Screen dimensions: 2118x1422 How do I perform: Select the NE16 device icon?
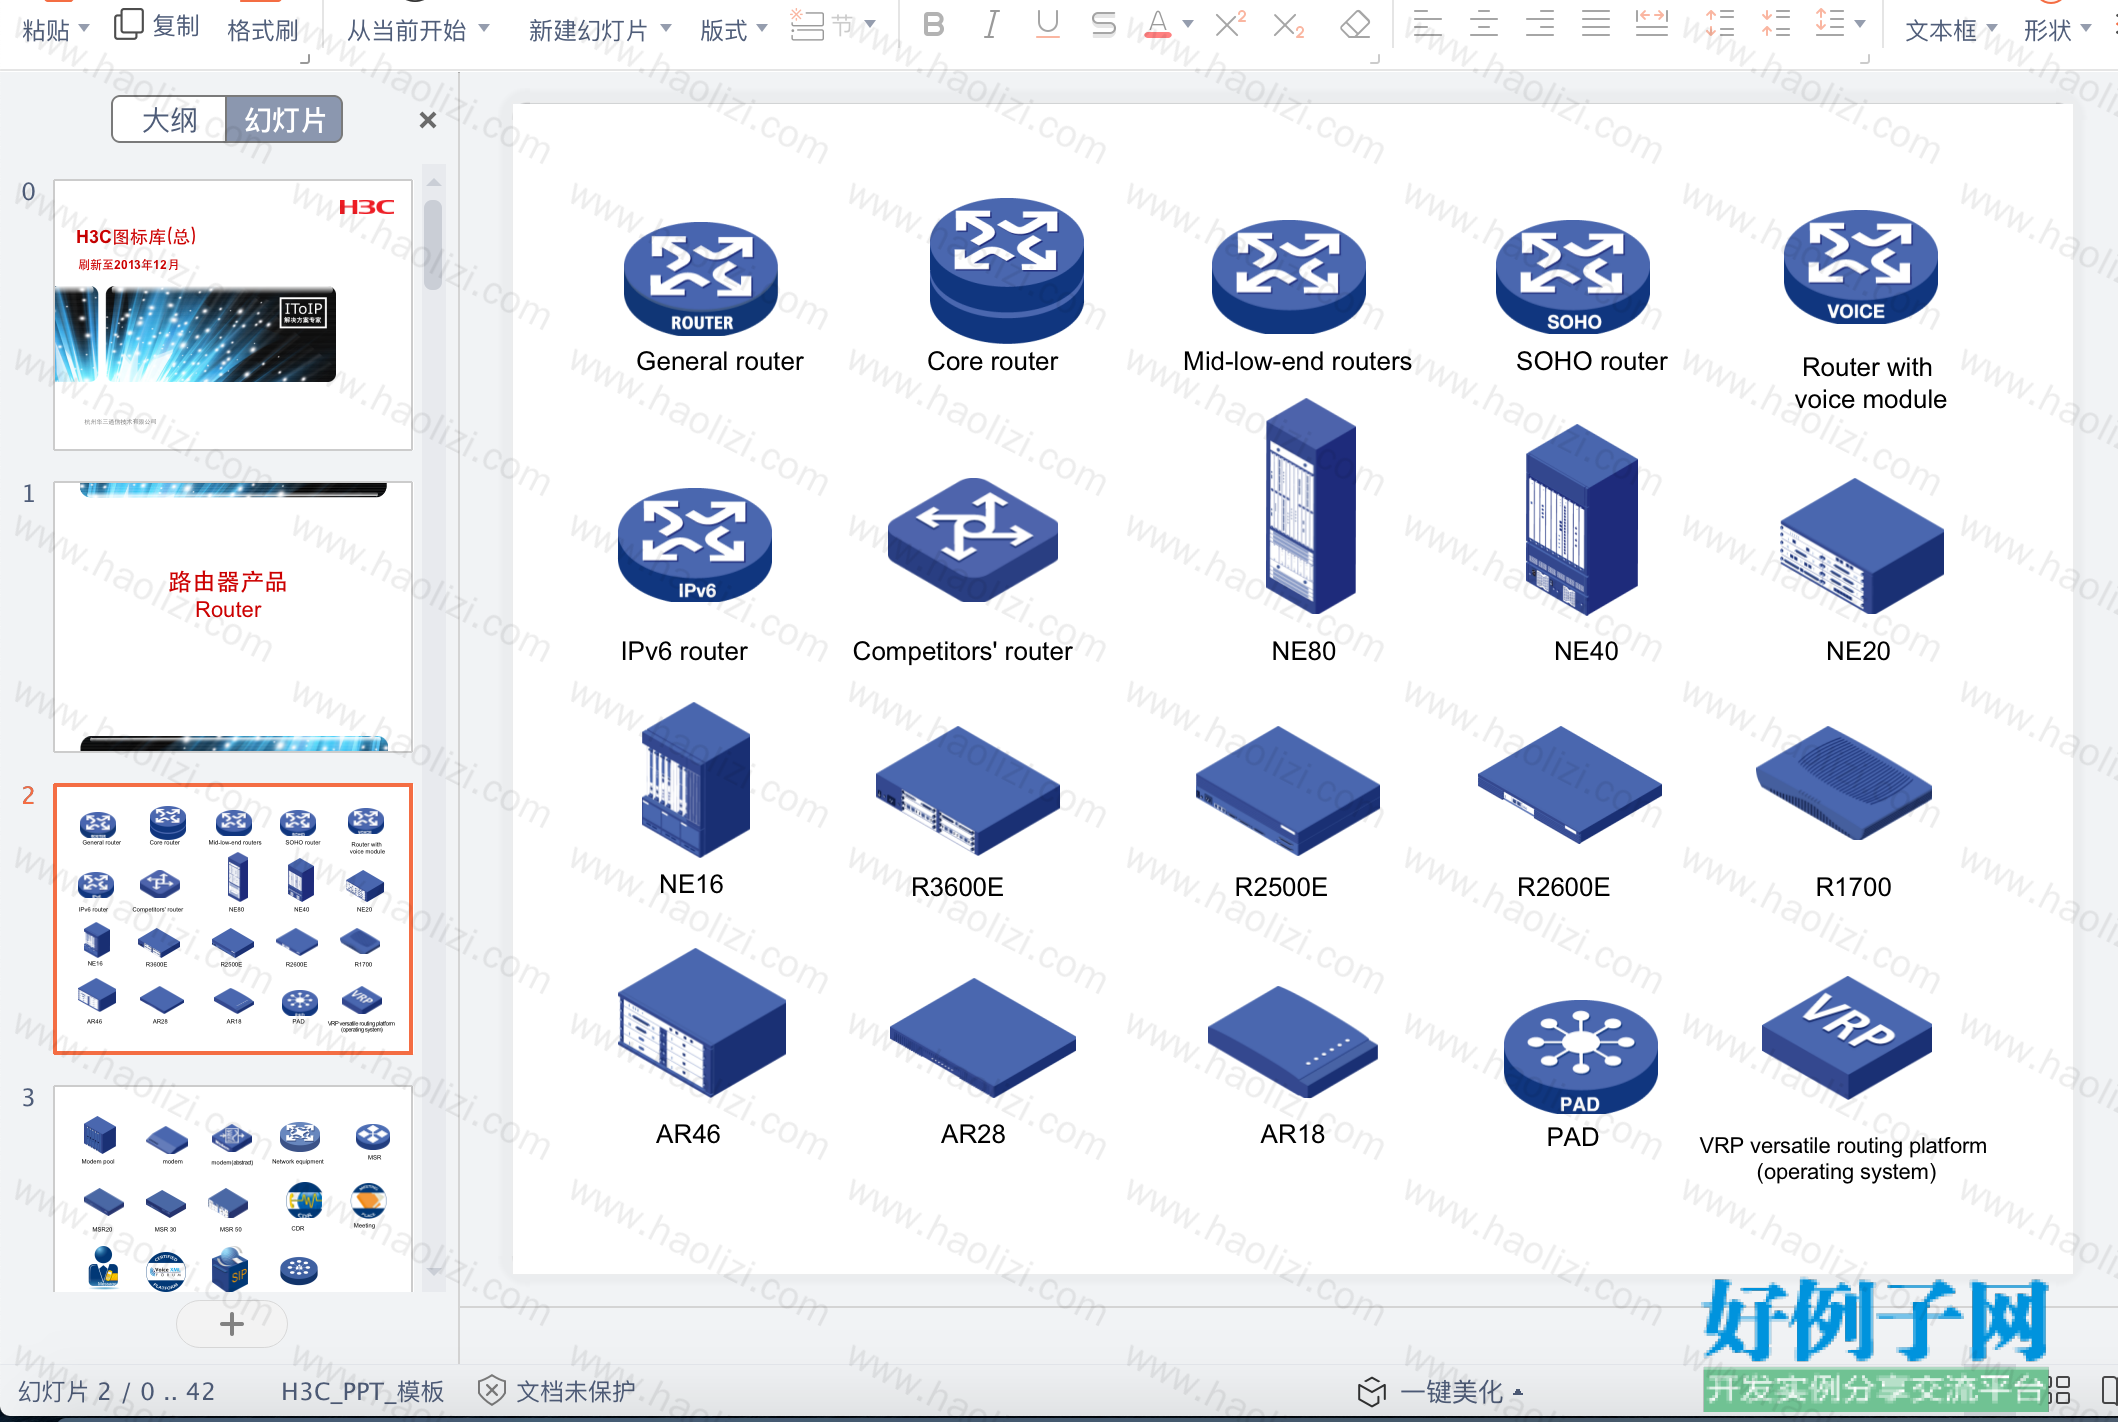pos(696,779)
